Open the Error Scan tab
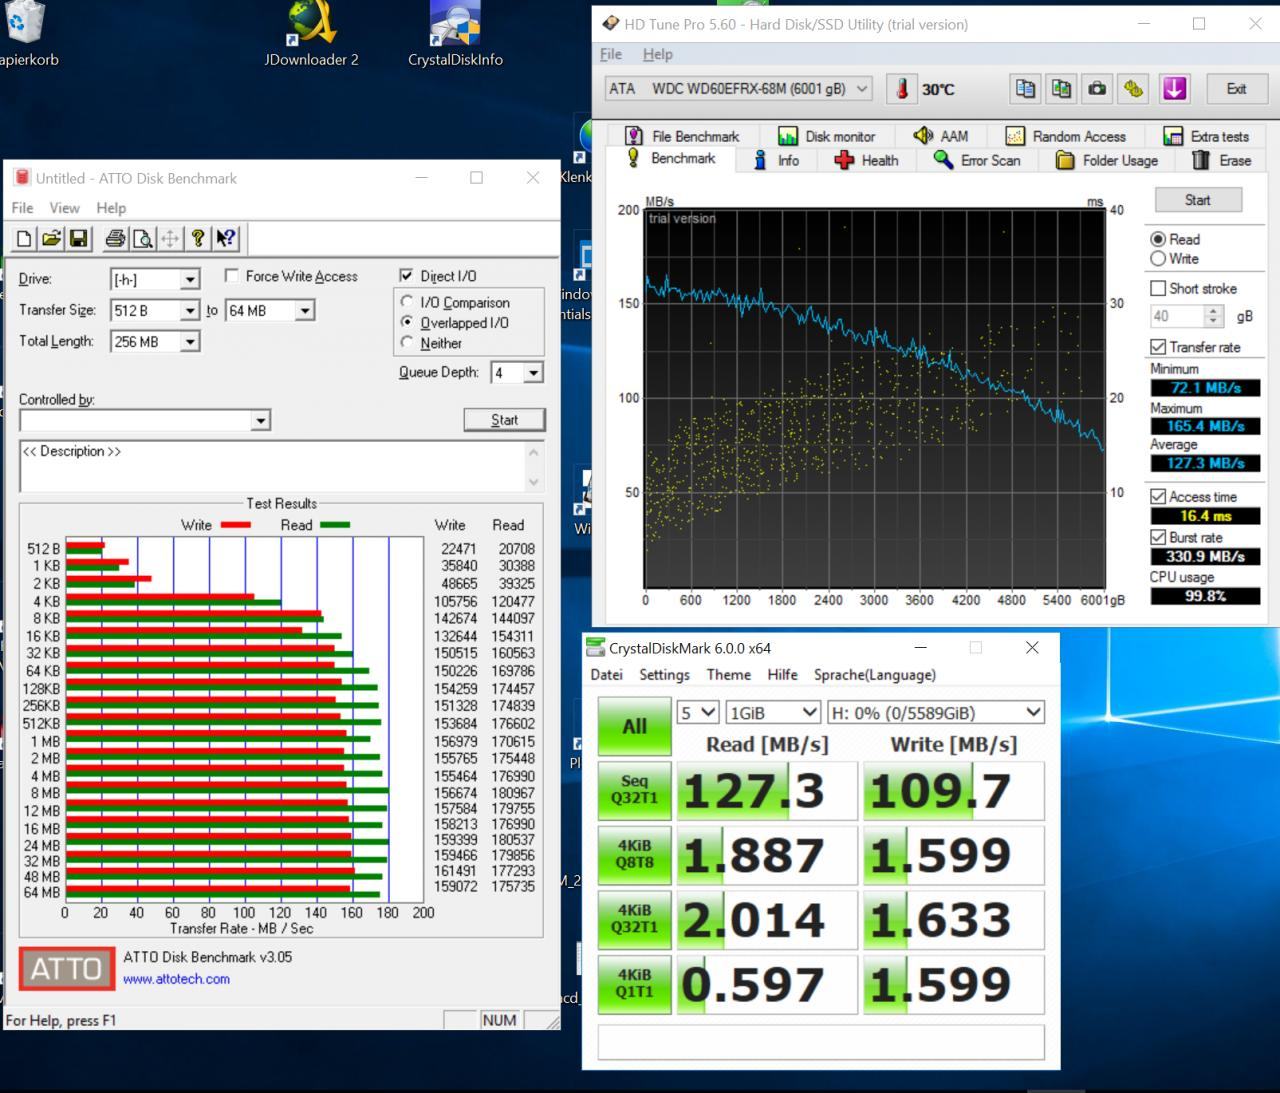 click(x=977, y=160)
